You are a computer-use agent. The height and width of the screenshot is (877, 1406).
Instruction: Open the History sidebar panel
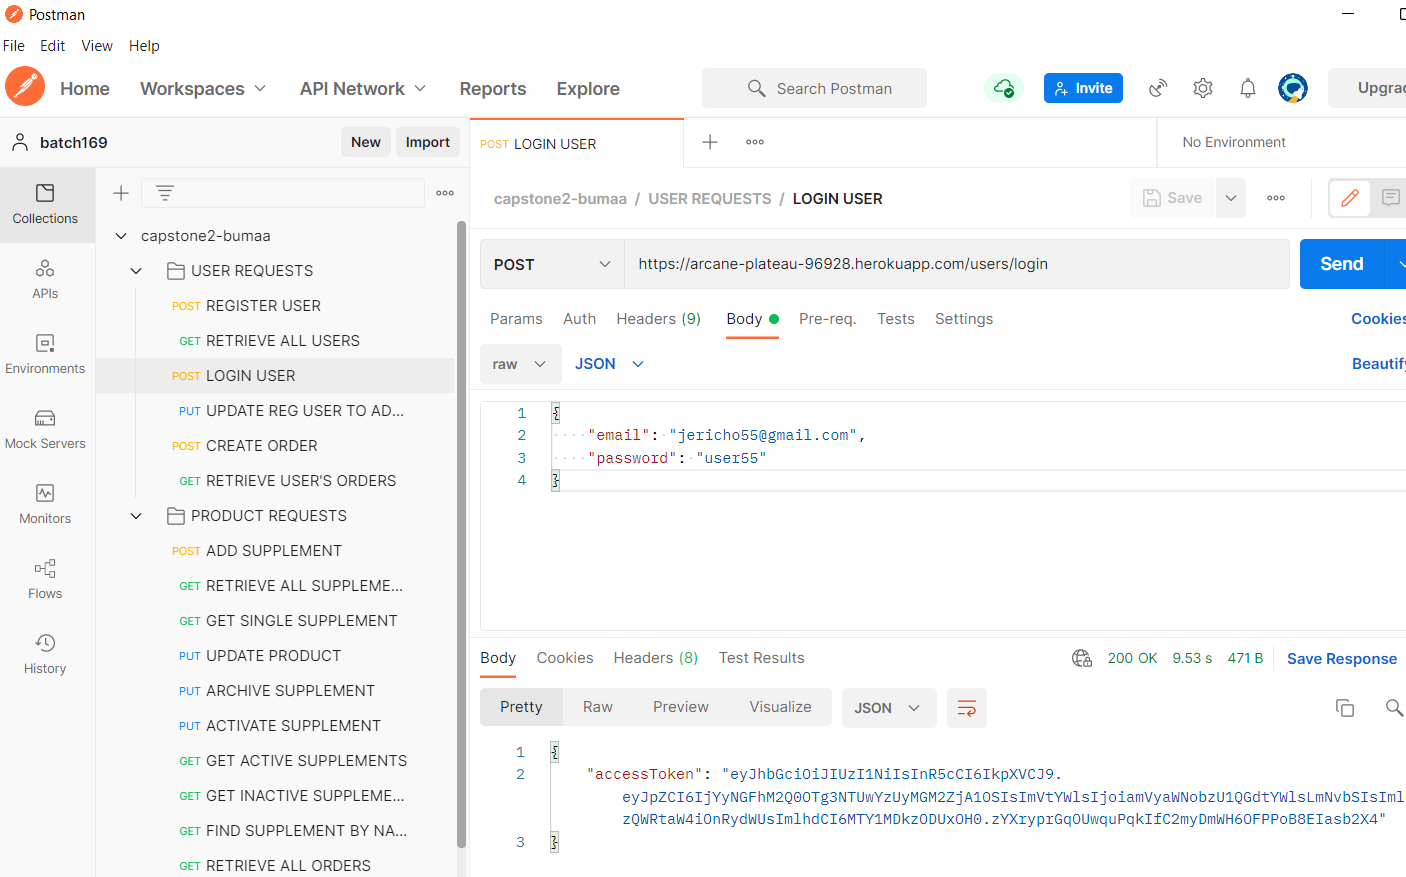[x=45, y=654]
